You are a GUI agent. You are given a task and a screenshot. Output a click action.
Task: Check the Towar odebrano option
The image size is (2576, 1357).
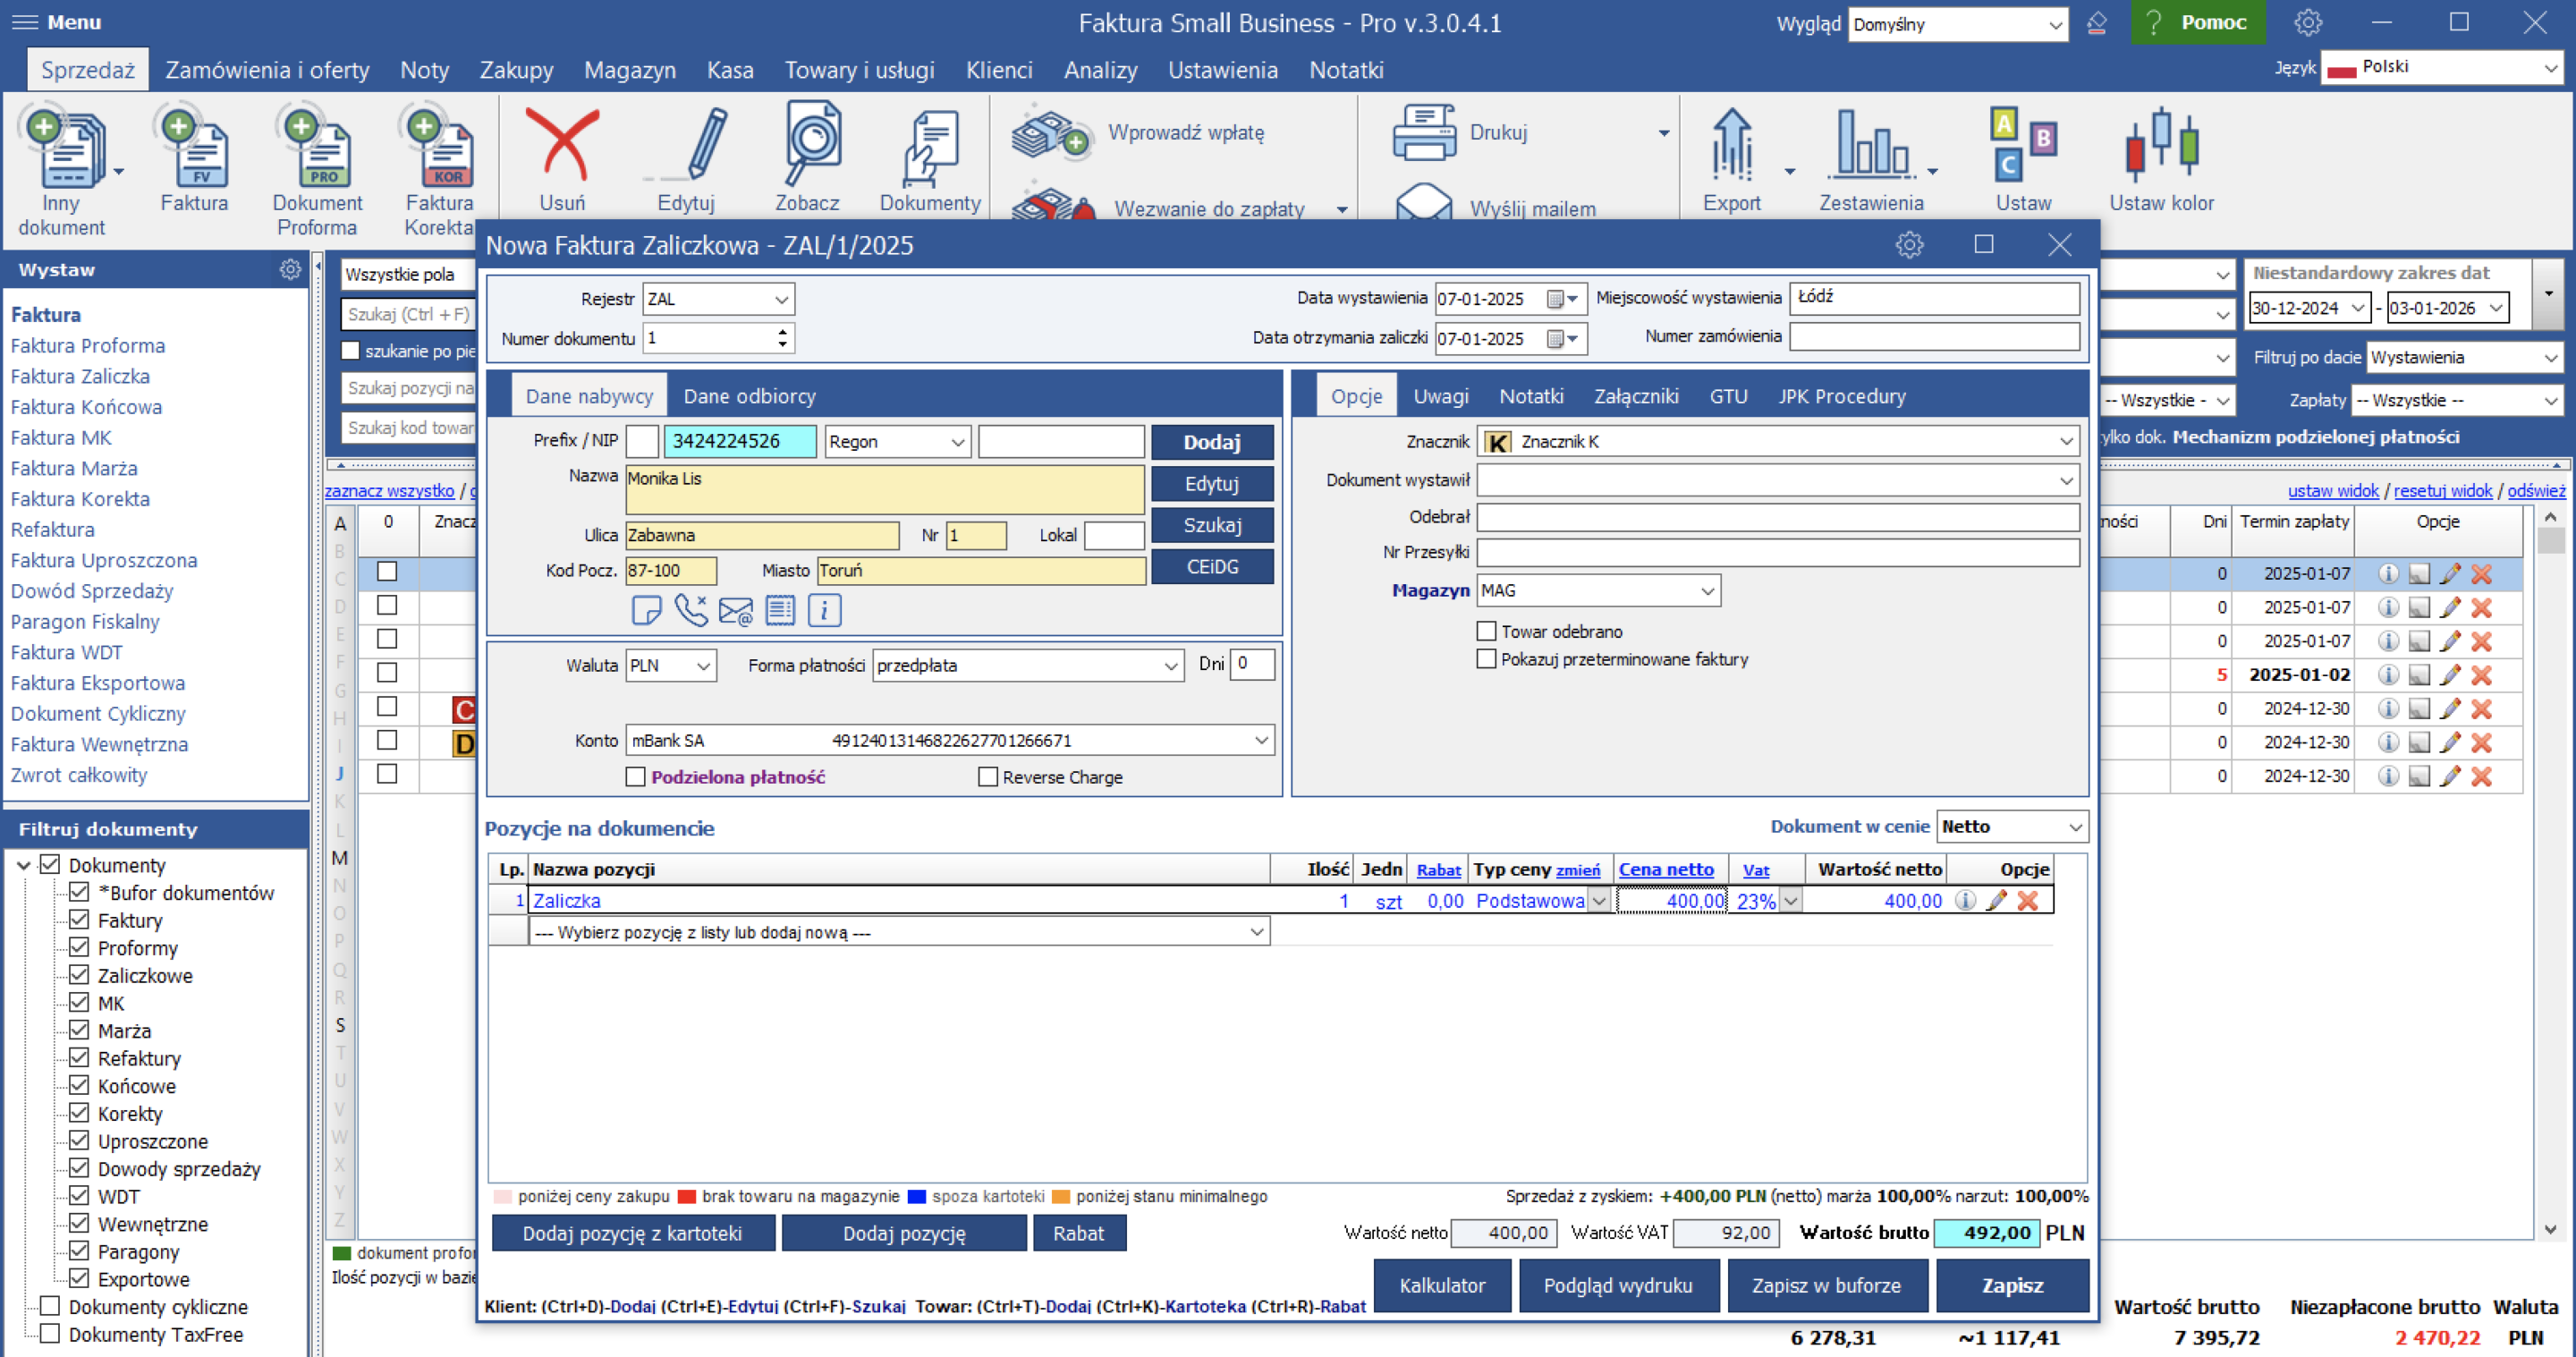[1487, 631]
